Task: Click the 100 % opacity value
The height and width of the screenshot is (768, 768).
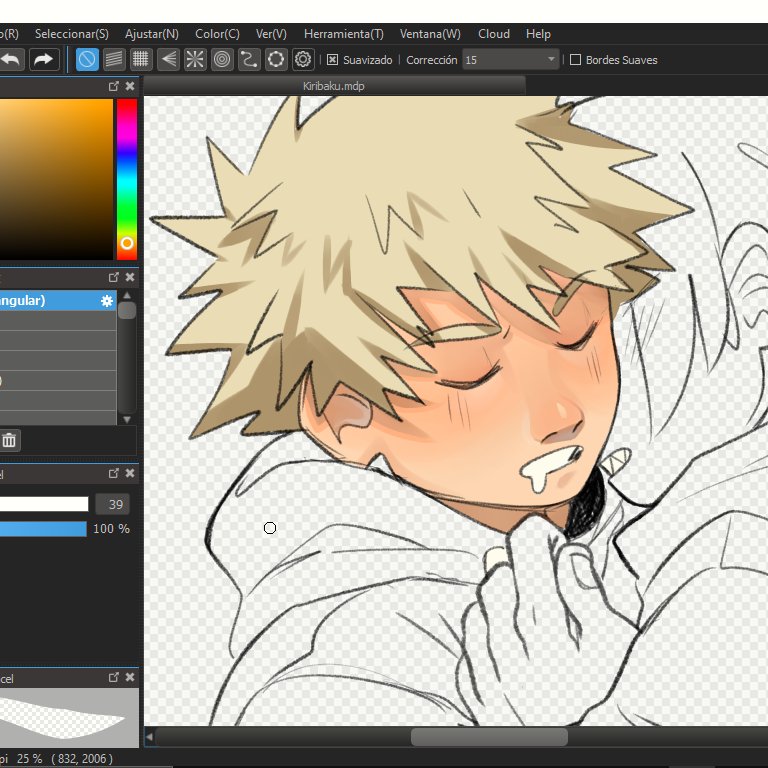Action: pos(111,529)
